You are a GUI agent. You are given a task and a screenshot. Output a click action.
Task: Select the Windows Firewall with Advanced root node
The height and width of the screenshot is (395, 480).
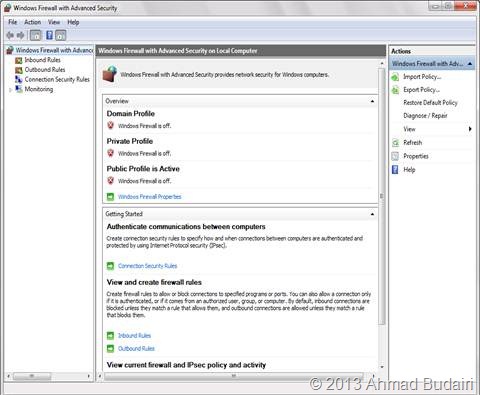[x=54, y=50]
